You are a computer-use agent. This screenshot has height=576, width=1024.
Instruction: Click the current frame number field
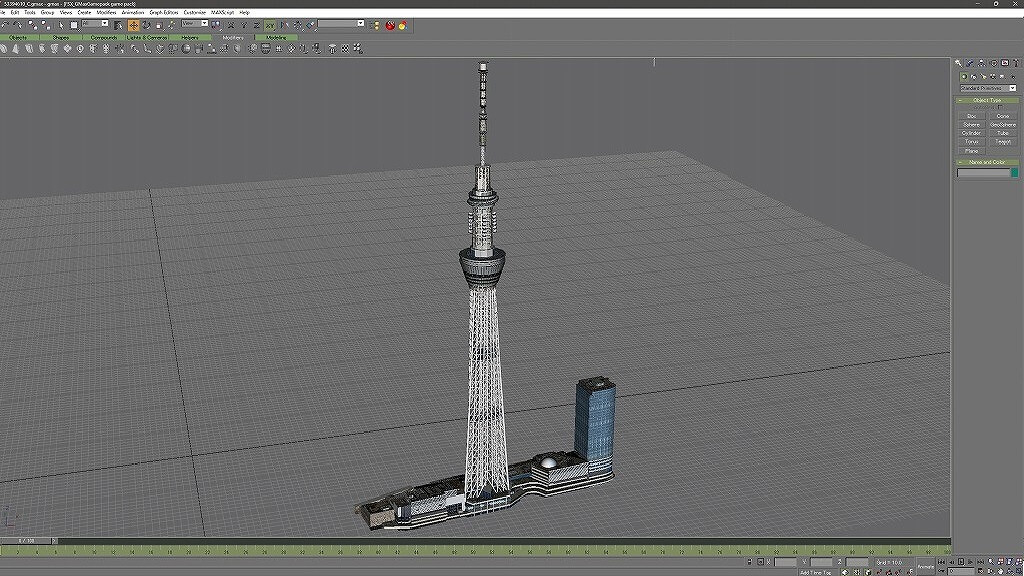click(961, 571)
